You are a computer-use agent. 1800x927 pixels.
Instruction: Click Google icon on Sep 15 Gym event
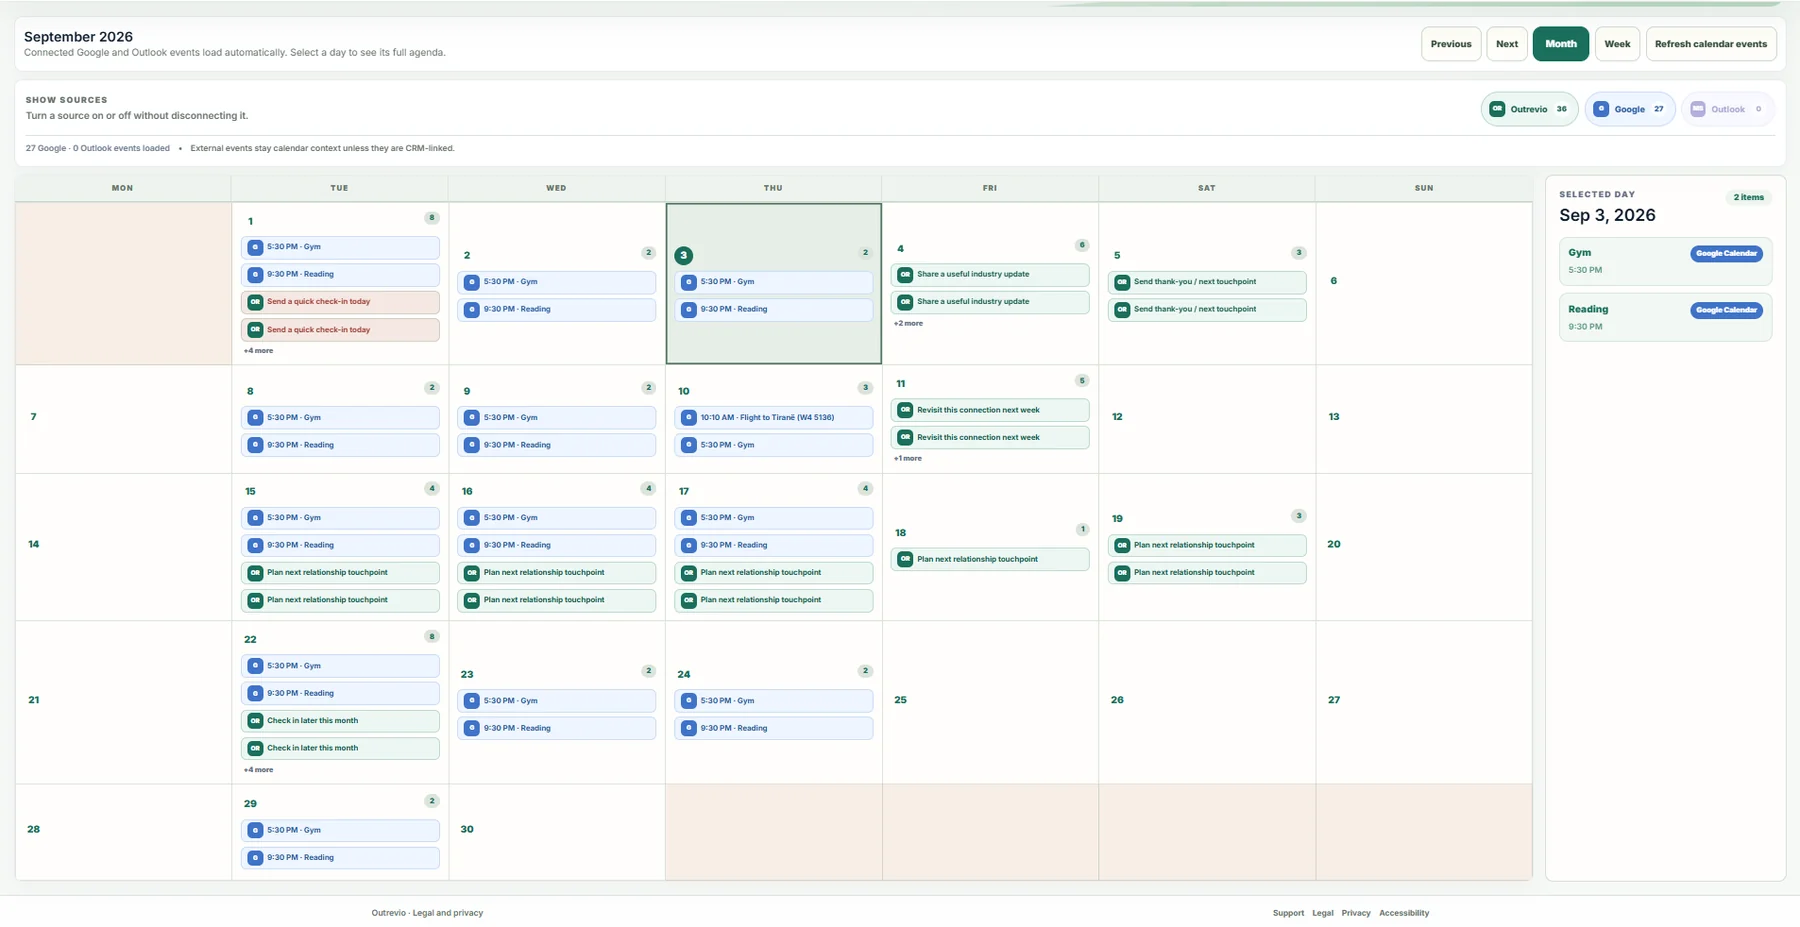point(255,518)
